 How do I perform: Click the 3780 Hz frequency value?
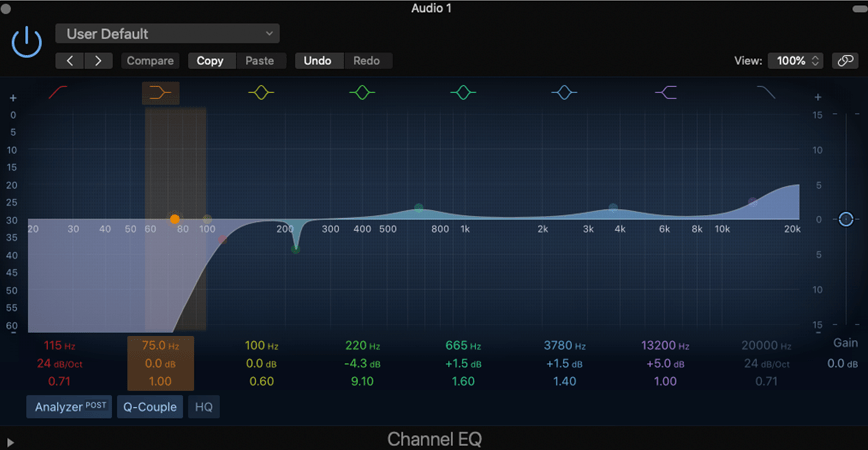[565, 345]
